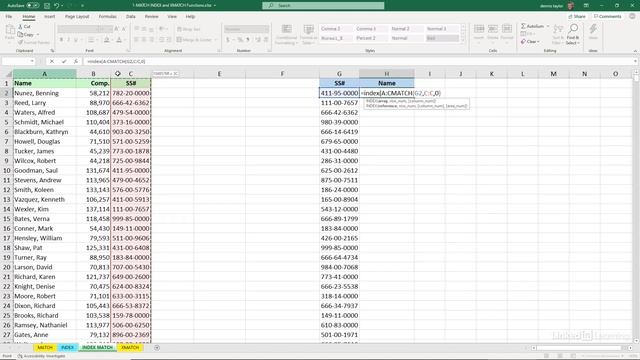Open Find & Select magnifier menu
640x360 pixels.
573,34
